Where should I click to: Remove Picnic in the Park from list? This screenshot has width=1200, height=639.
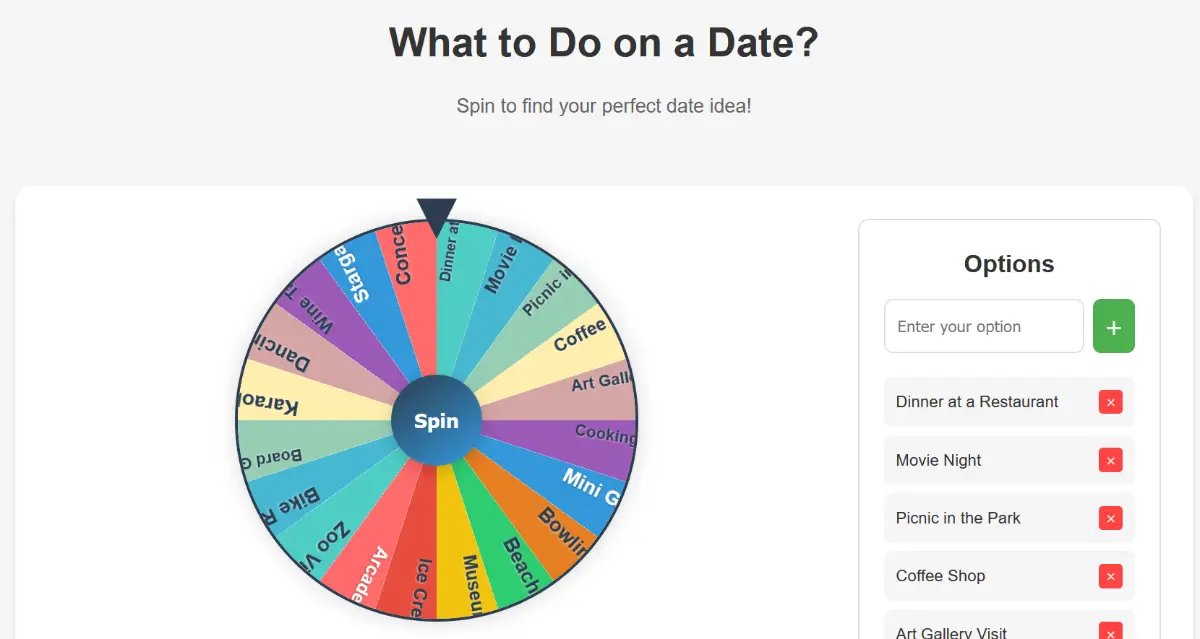(x=1110, y=518)
